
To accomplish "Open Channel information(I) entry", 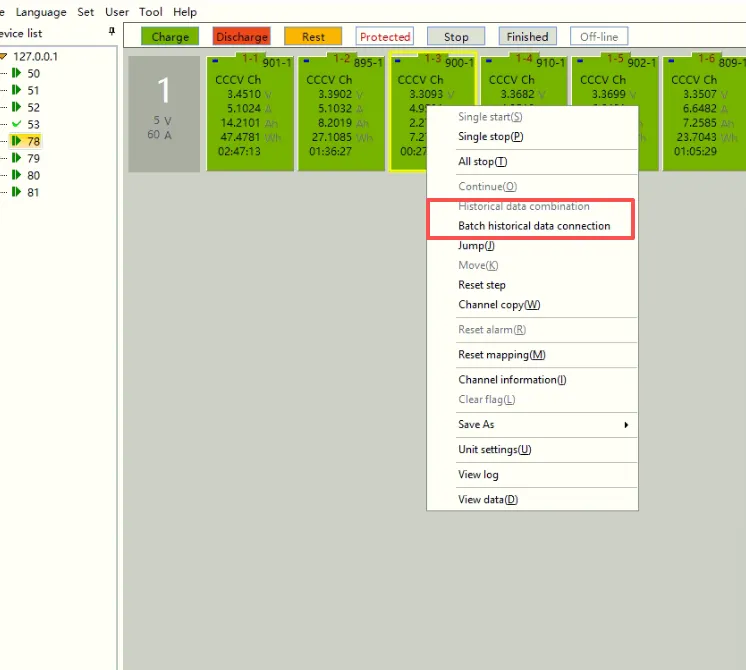I will coord(532,380).
